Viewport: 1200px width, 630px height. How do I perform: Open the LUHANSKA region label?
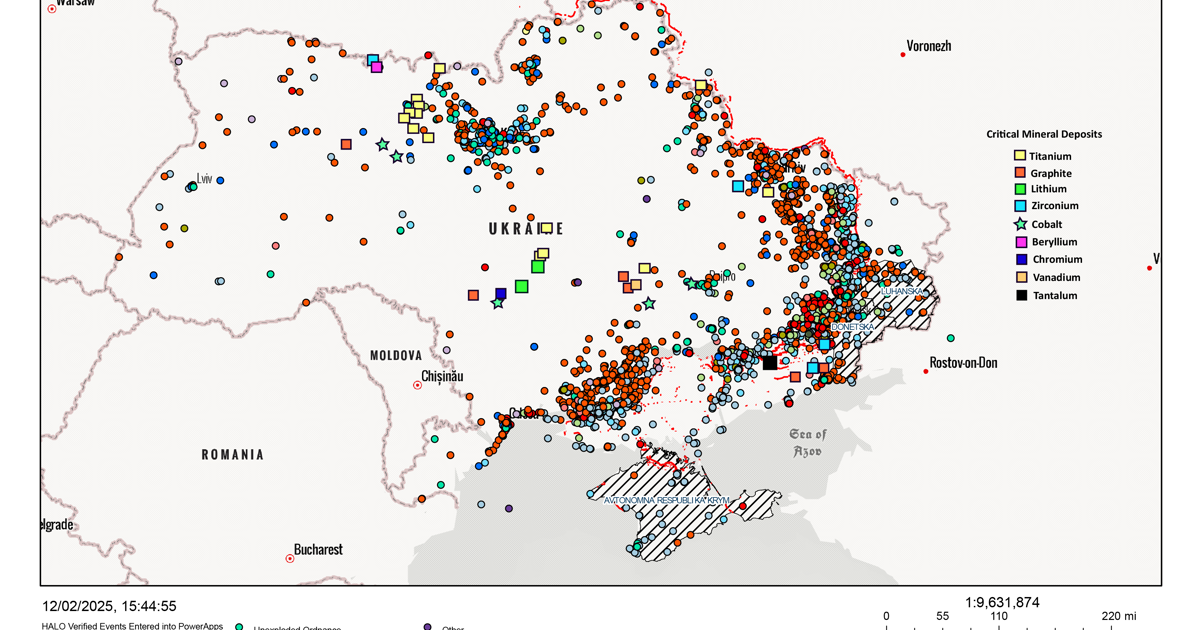point(902,291)
